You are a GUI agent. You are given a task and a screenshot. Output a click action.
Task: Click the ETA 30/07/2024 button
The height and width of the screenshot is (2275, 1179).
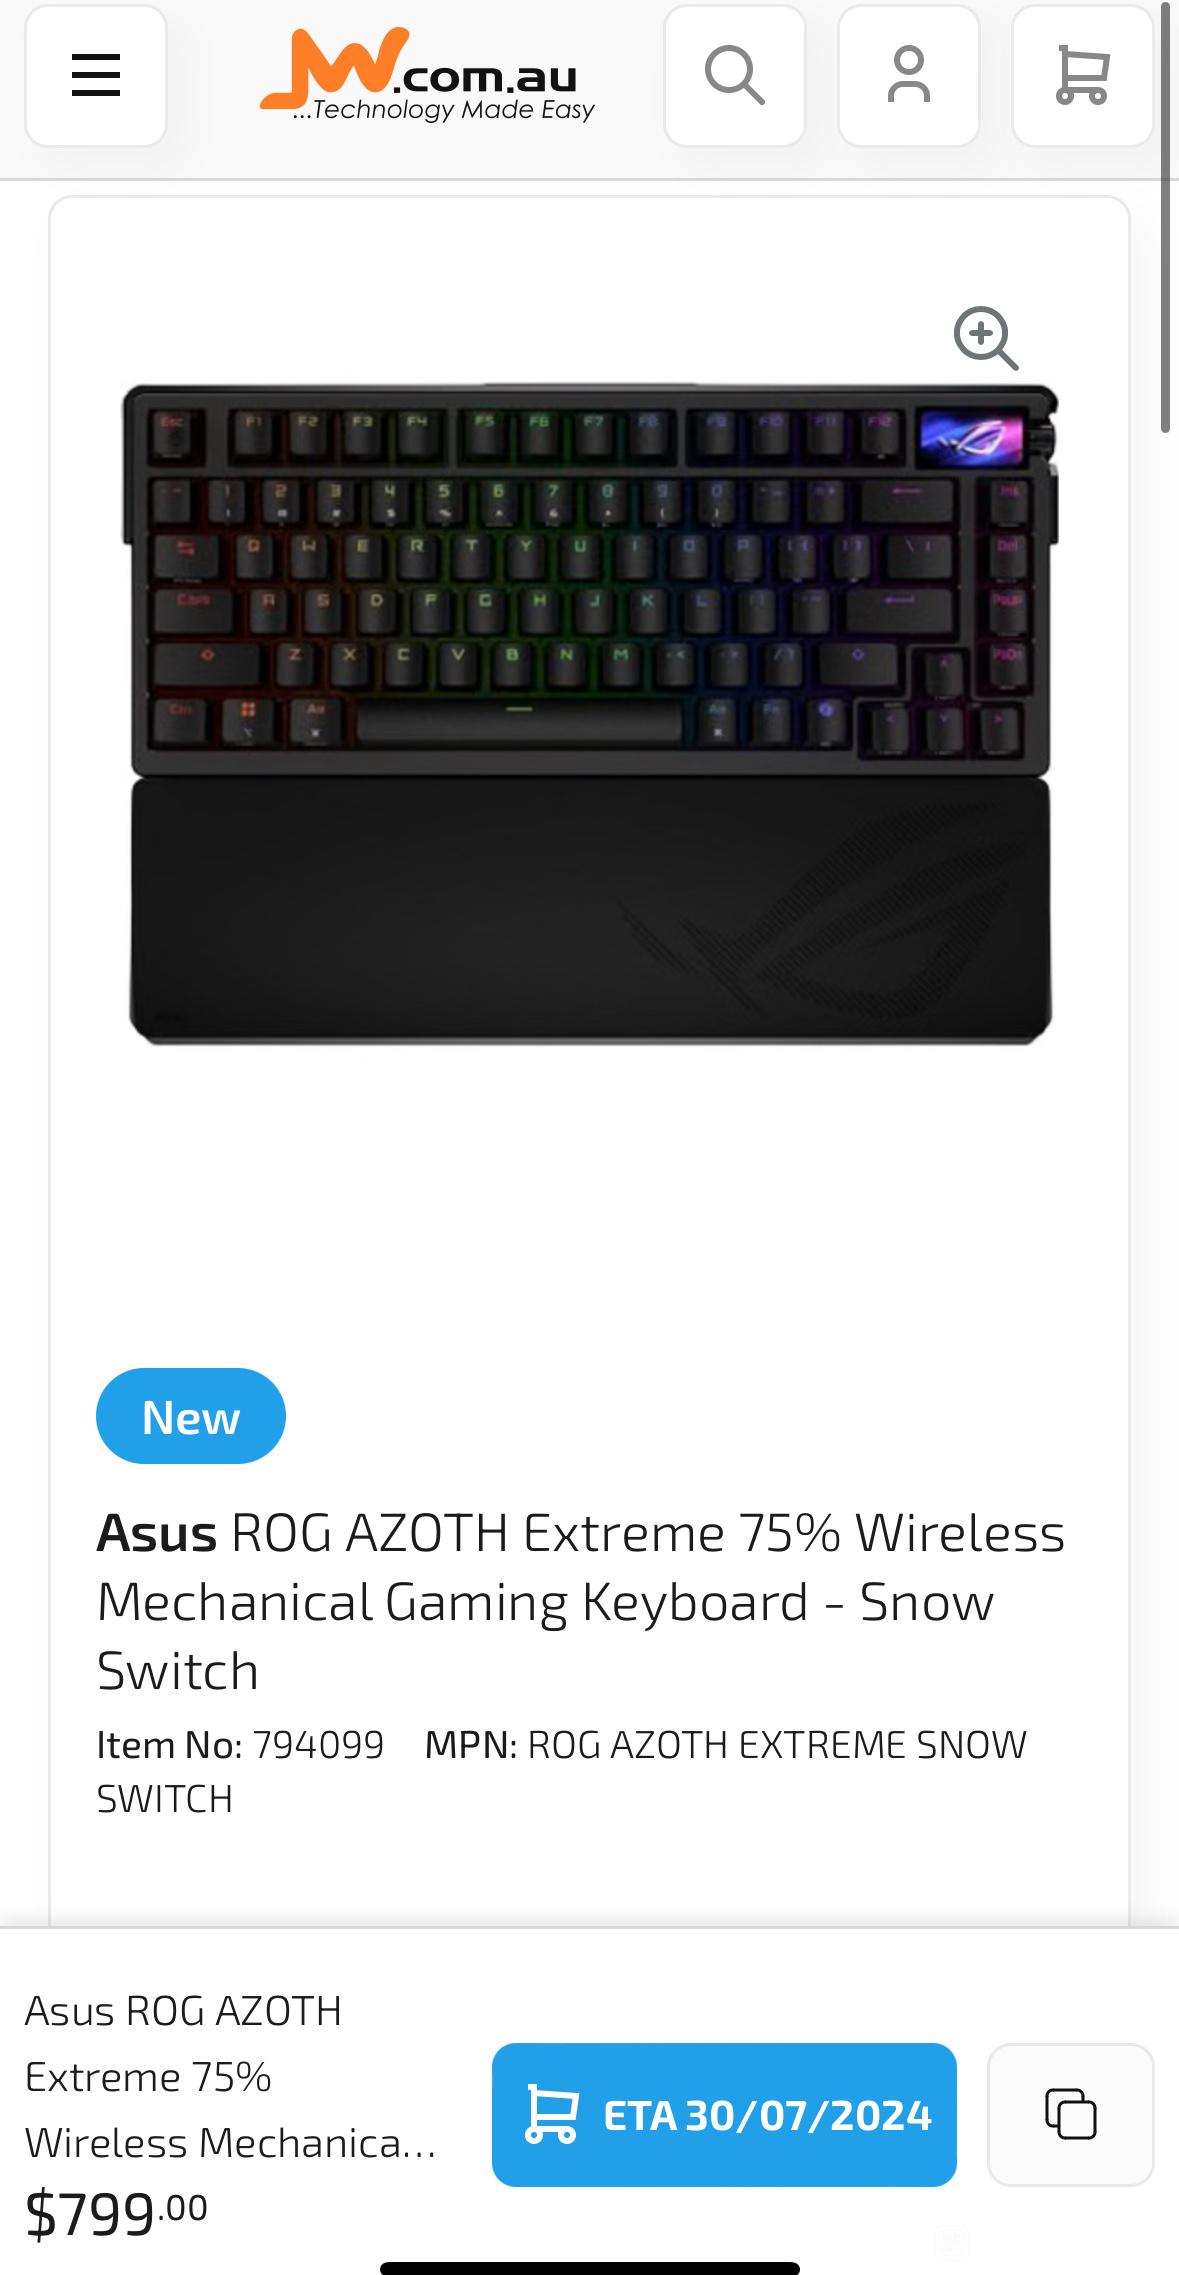(724, 2114)
